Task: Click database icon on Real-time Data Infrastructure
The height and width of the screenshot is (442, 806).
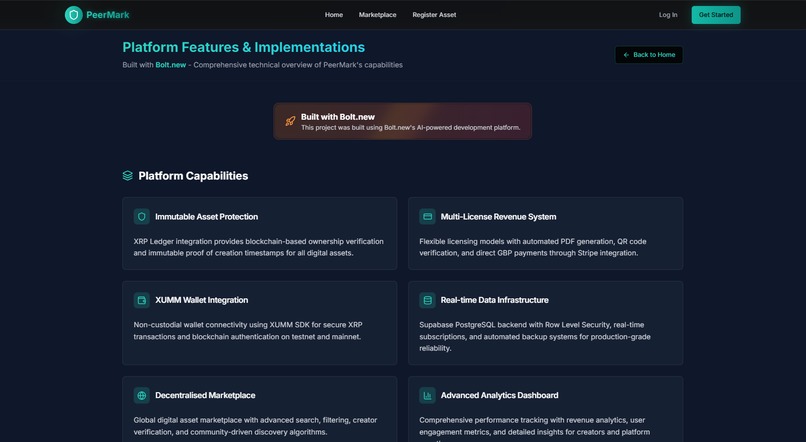Action: click(x=427, y=300)
